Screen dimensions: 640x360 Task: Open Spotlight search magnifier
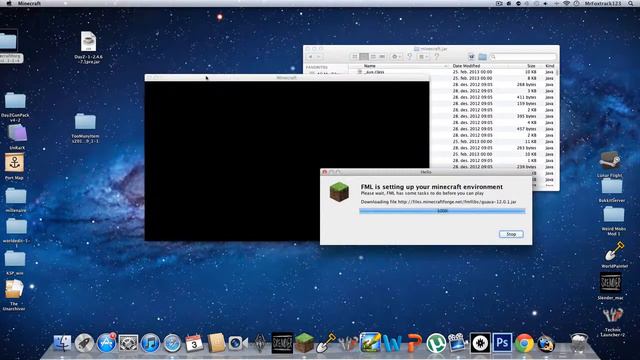pos(631,3)
